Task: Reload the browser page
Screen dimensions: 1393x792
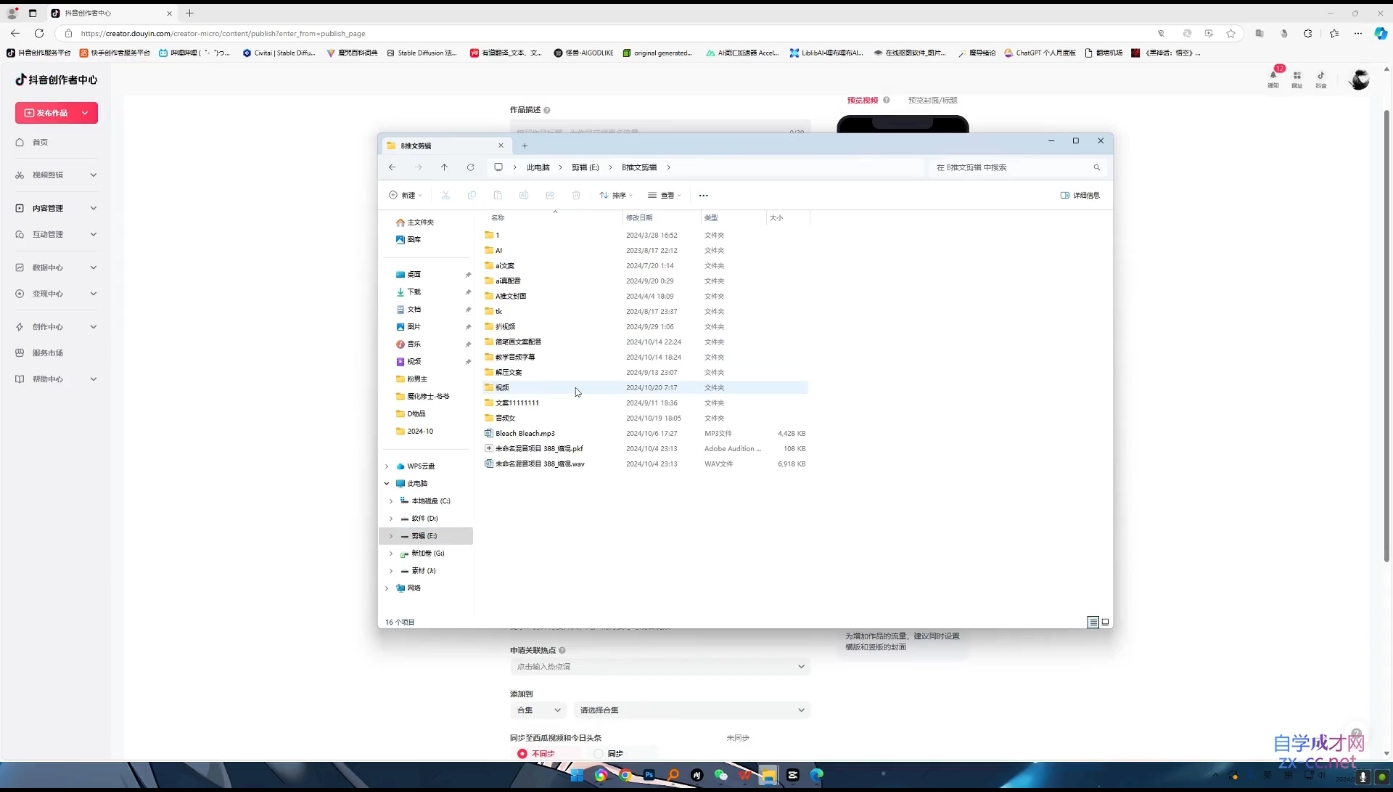Action: (38, 33)
